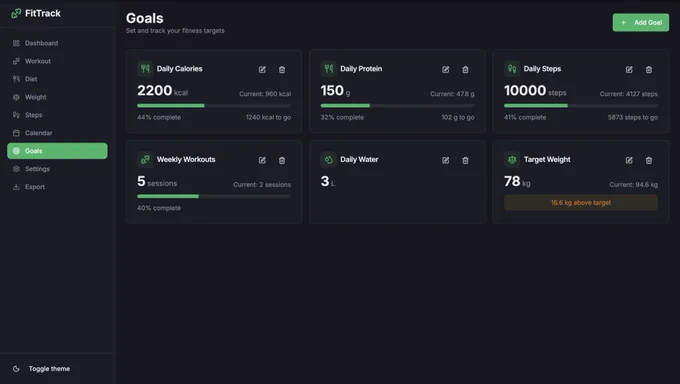Click the Target Weight scale icon

coord(512,159)
